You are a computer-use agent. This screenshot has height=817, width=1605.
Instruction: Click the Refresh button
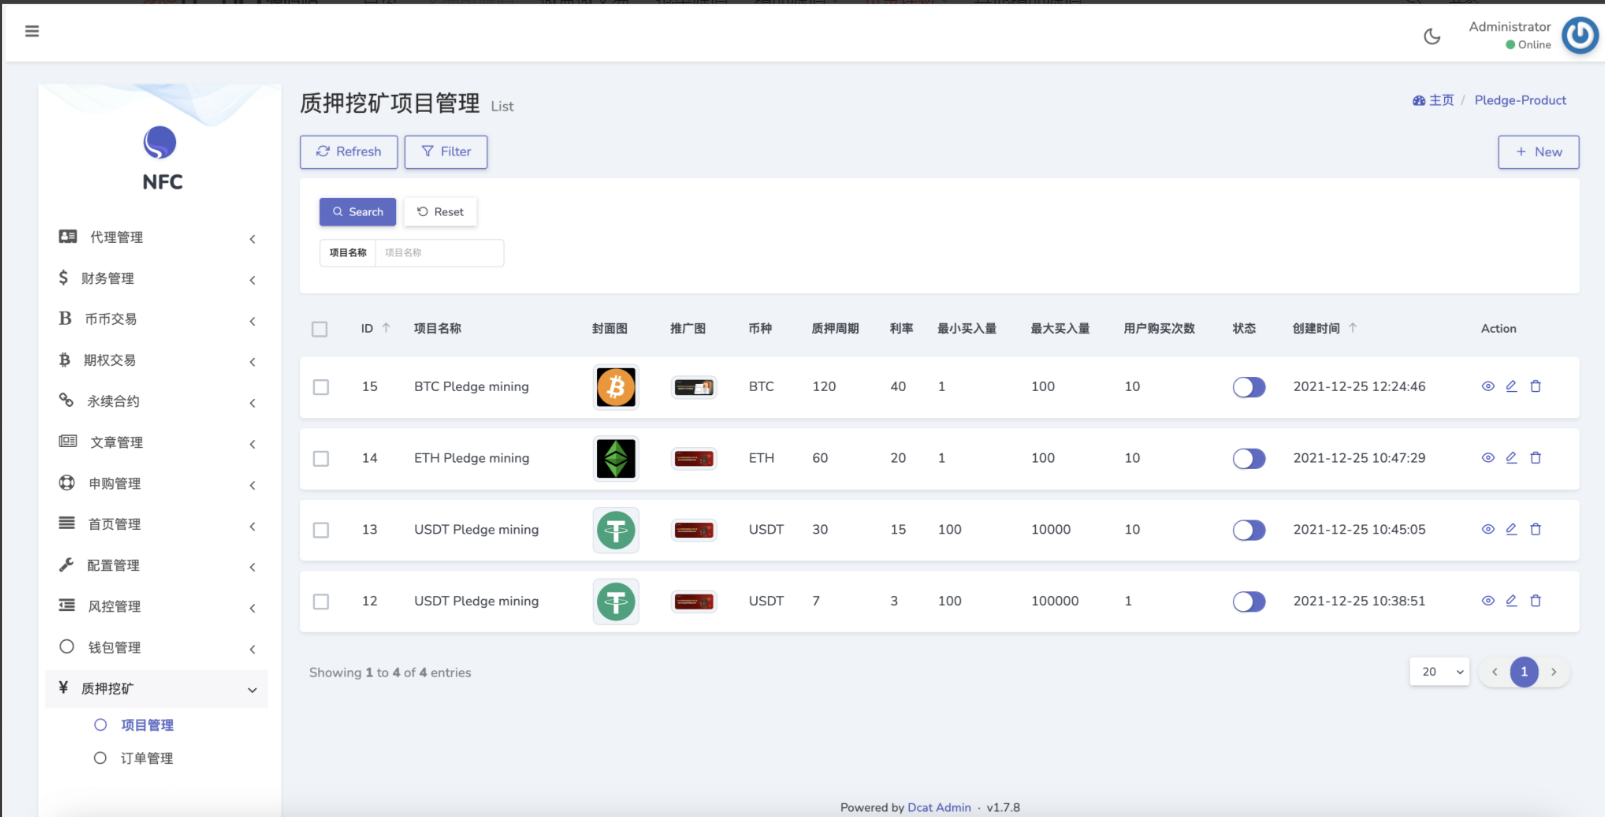349,152
